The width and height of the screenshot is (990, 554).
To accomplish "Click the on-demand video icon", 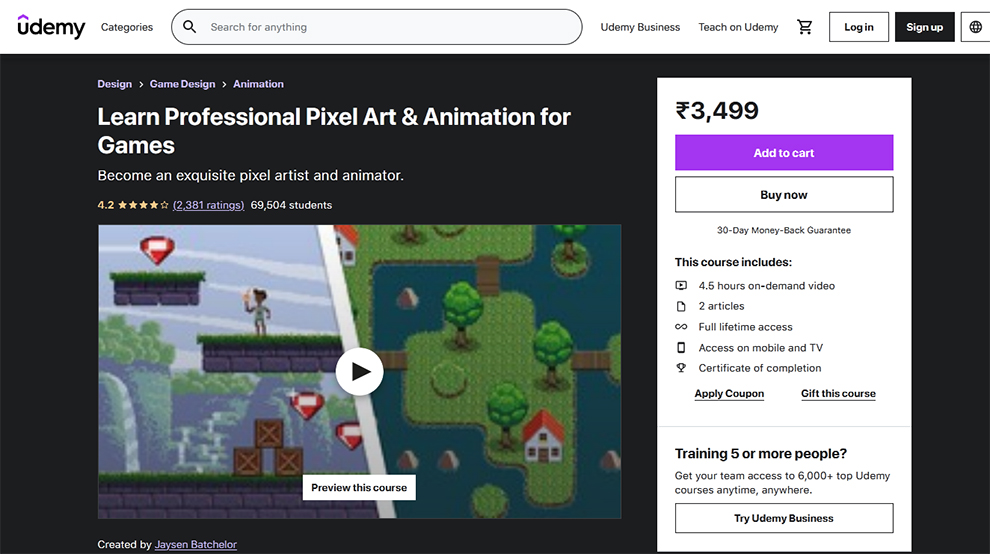I will [681, 286].
